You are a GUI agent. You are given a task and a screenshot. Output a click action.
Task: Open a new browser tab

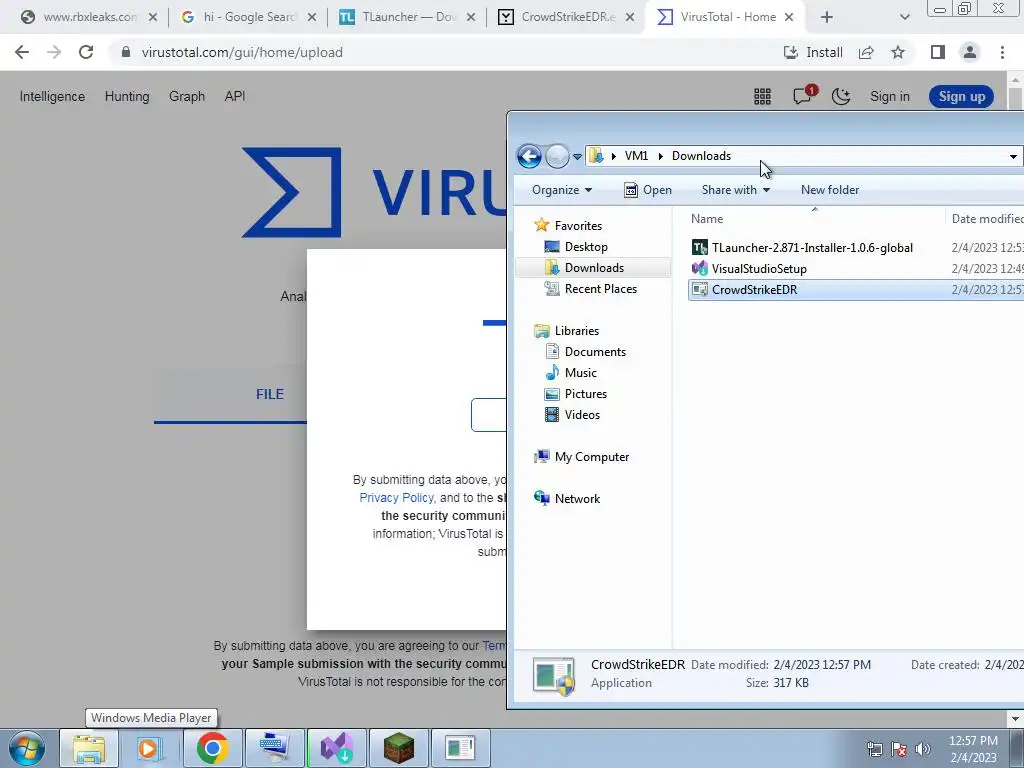click(x=827, y=17)
